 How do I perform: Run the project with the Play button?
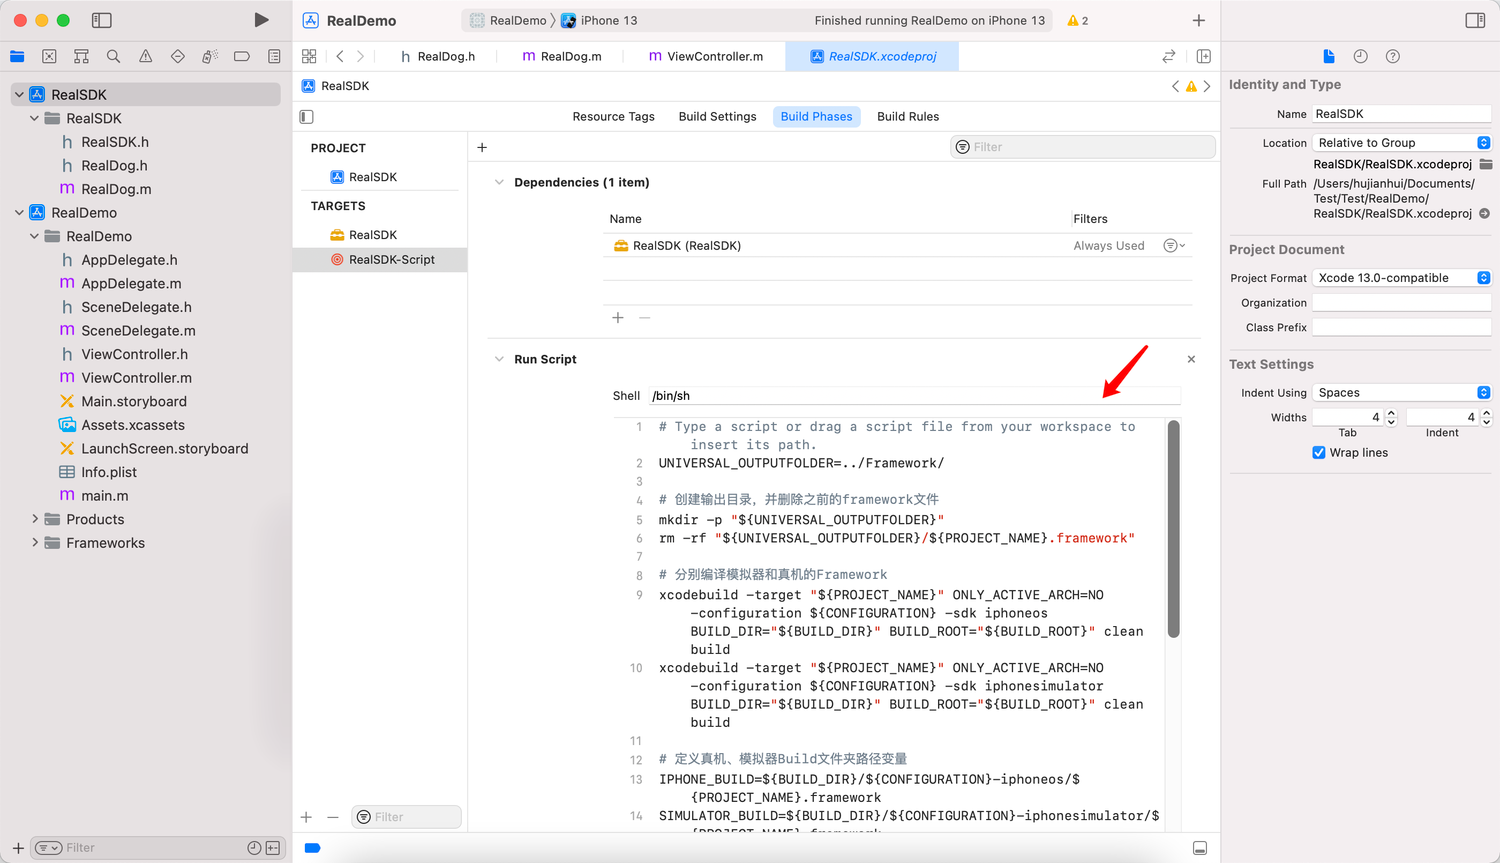pos(261,20)
